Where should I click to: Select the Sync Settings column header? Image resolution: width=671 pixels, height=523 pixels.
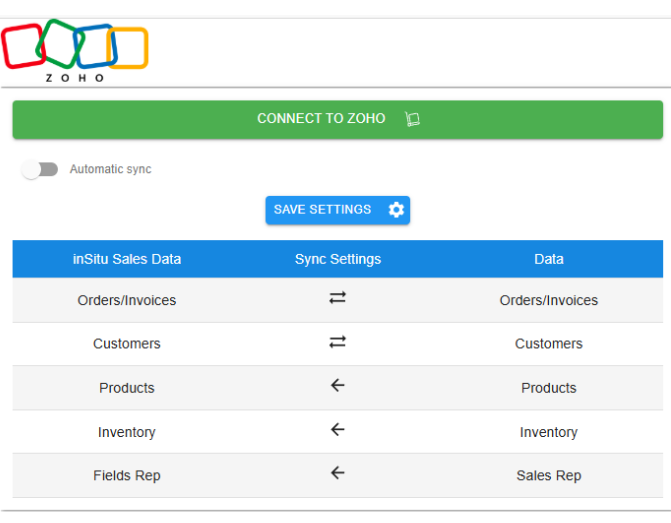(338, 259)
